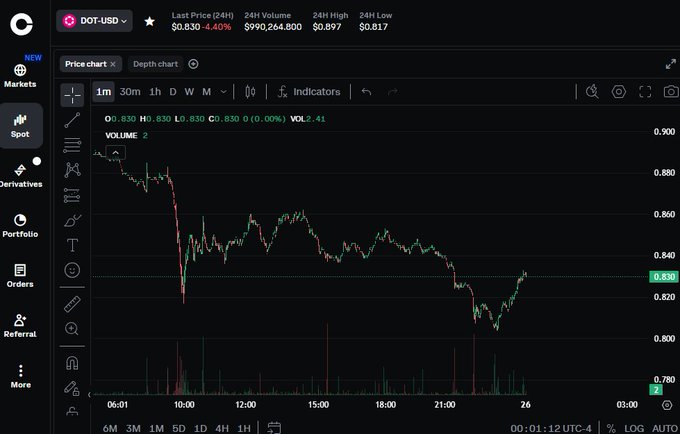Open the More menu
This screenshot has height=434, width=680.
pos(20,376)
